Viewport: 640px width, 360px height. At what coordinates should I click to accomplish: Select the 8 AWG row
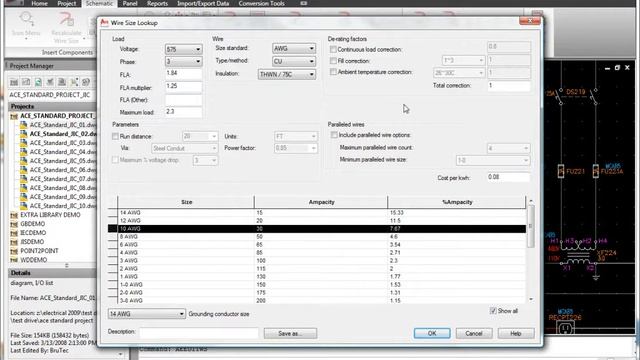pos(317,237)
